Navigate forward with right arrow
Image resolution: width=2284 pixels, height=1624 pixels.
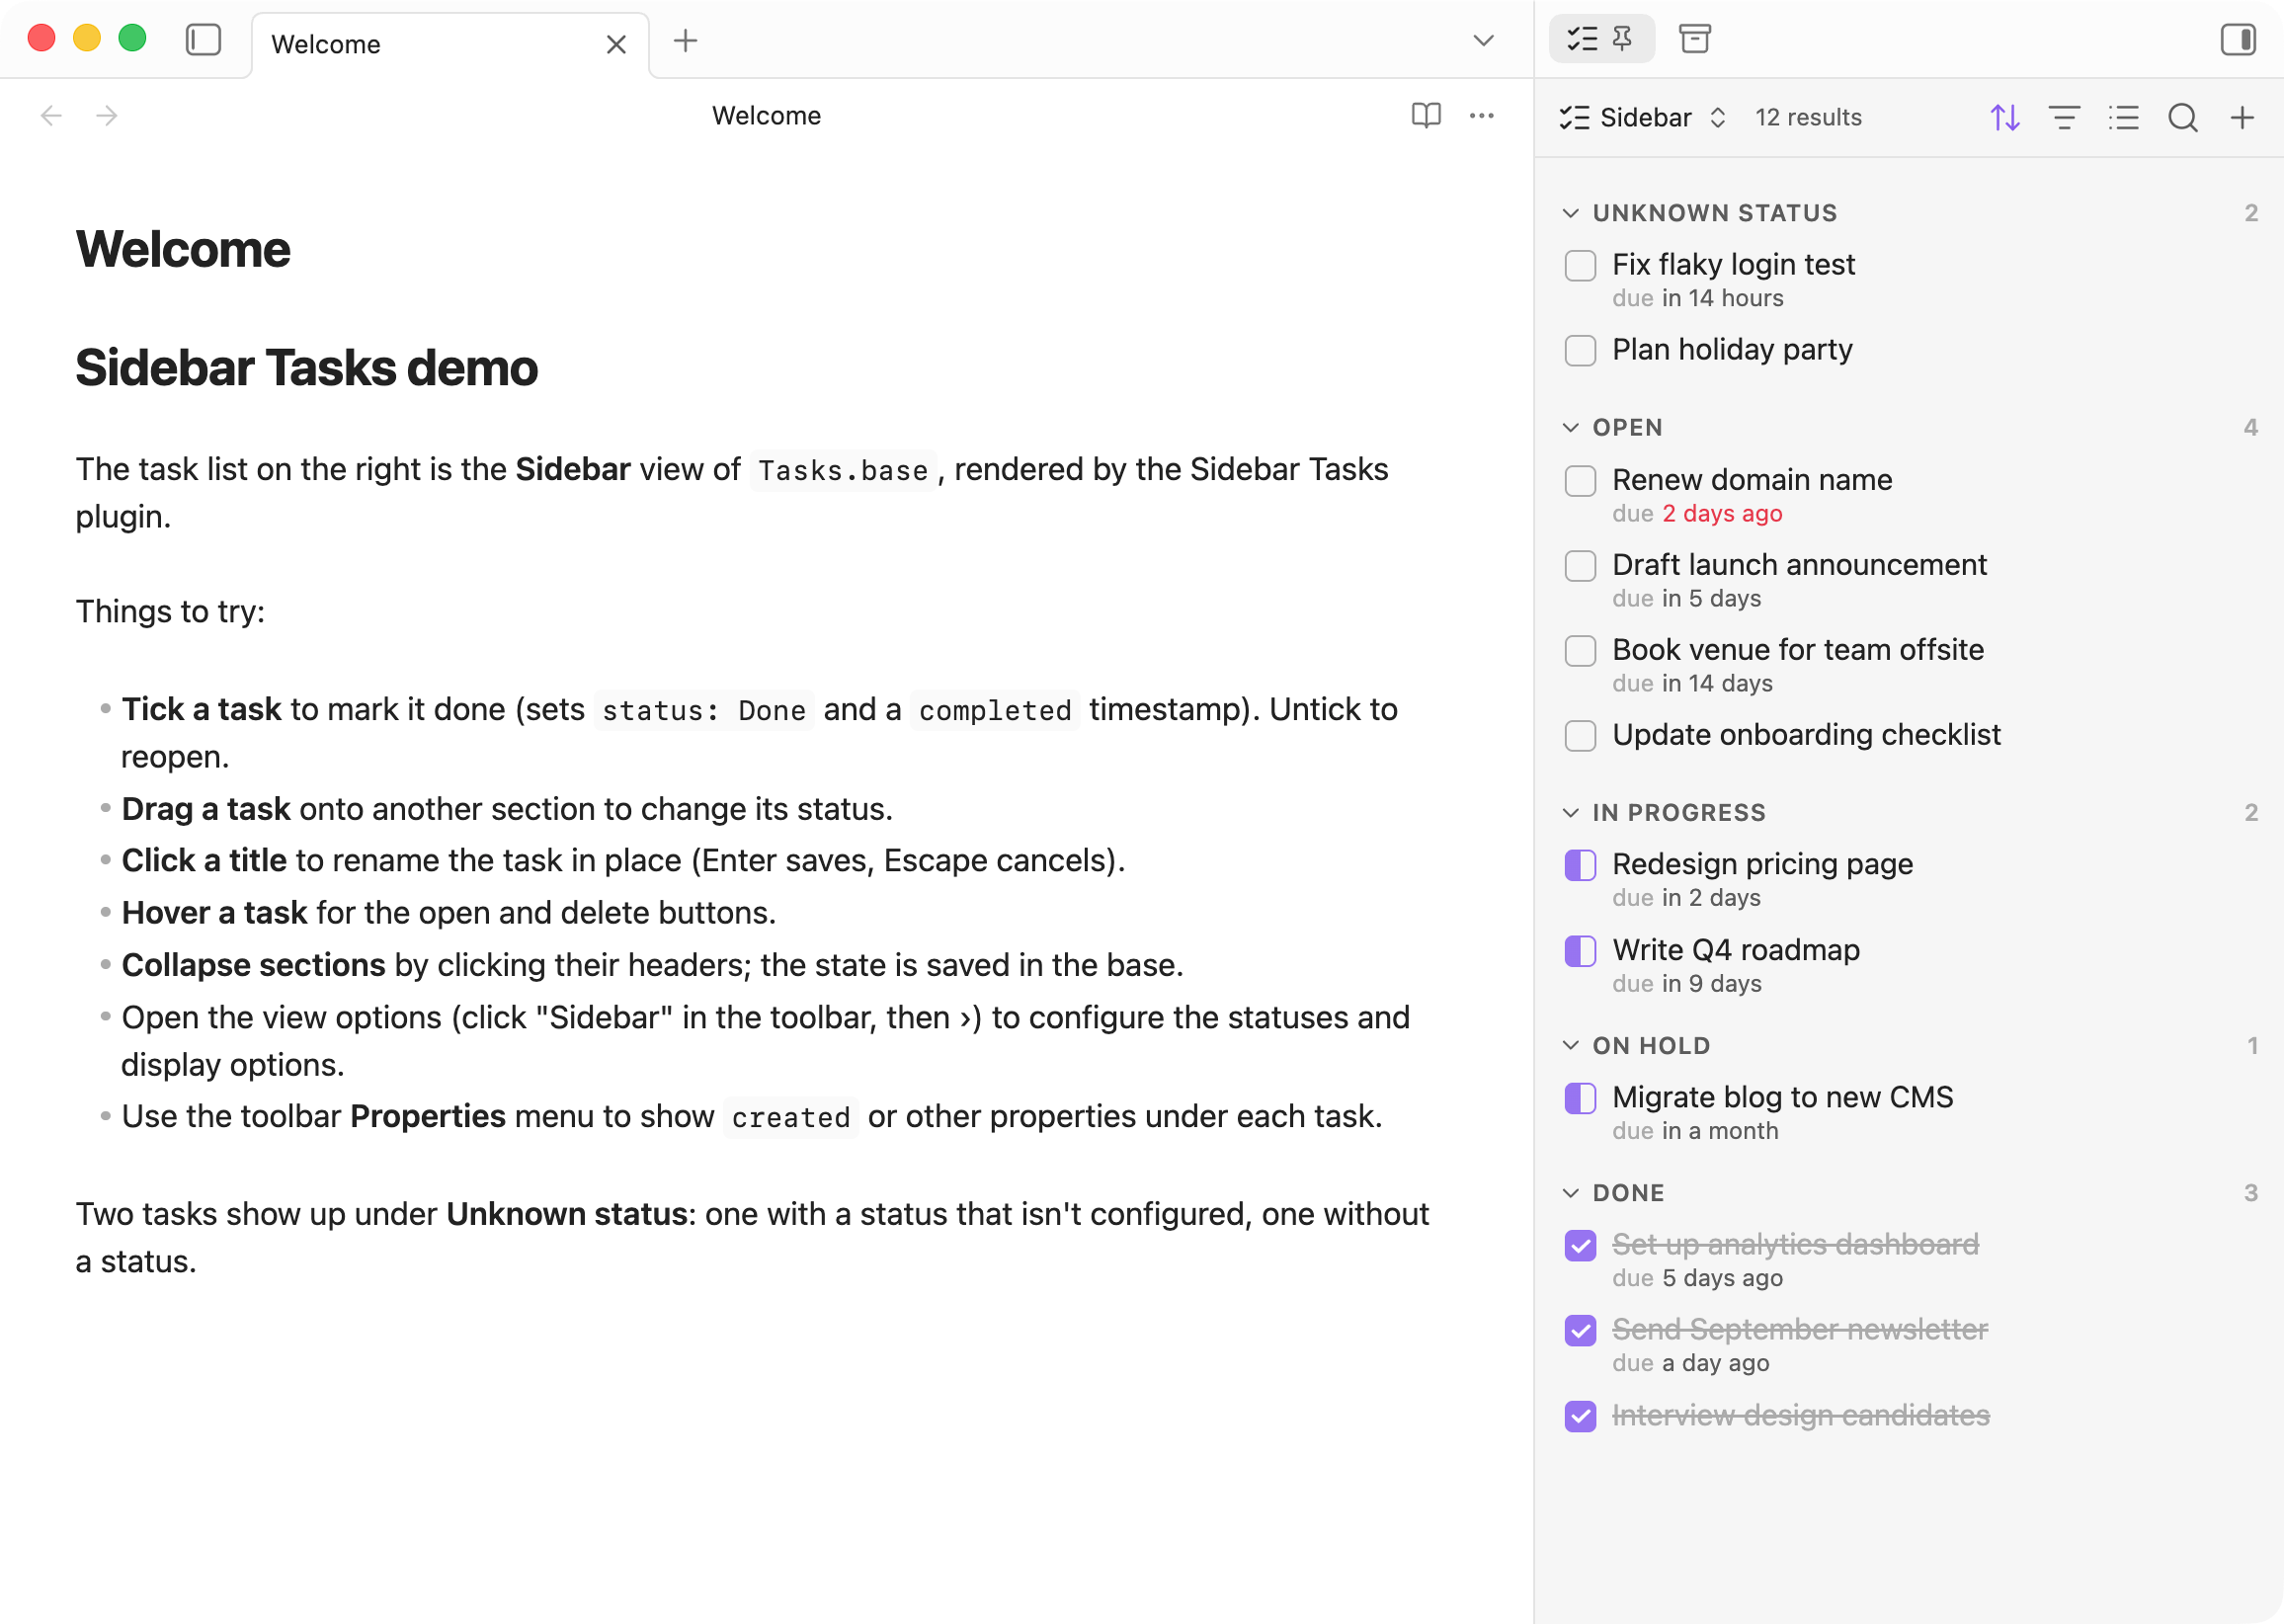pos(107,116)
